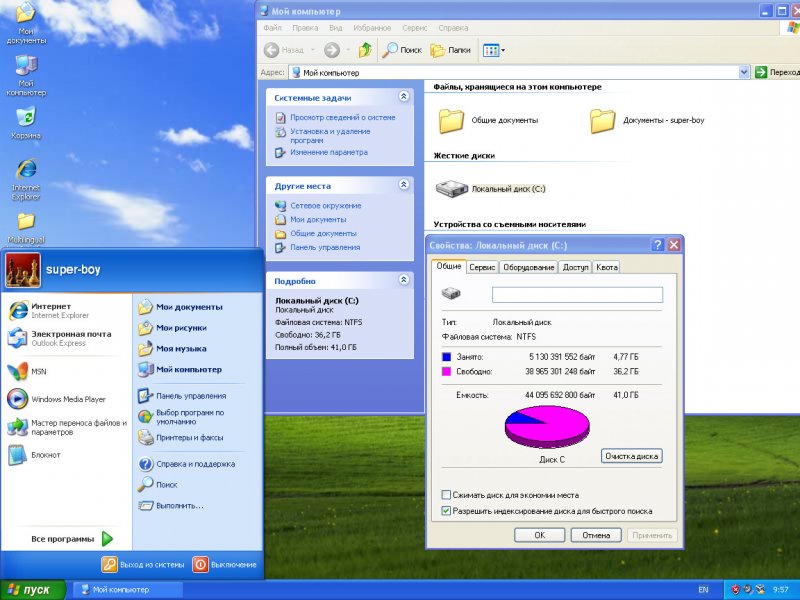Screen dimensions: 800x600
Task: Select the Общие tab in disk properties
Action: point(449,266)
